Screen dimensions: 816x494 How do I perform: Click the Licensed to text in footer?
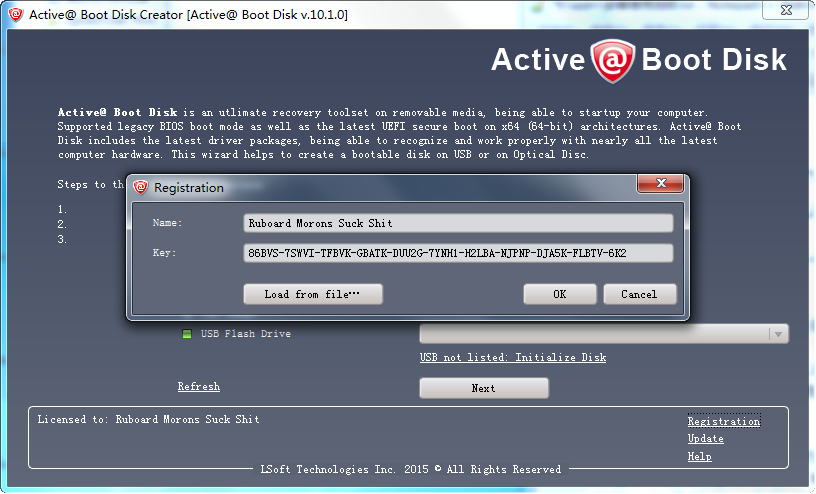148,419
